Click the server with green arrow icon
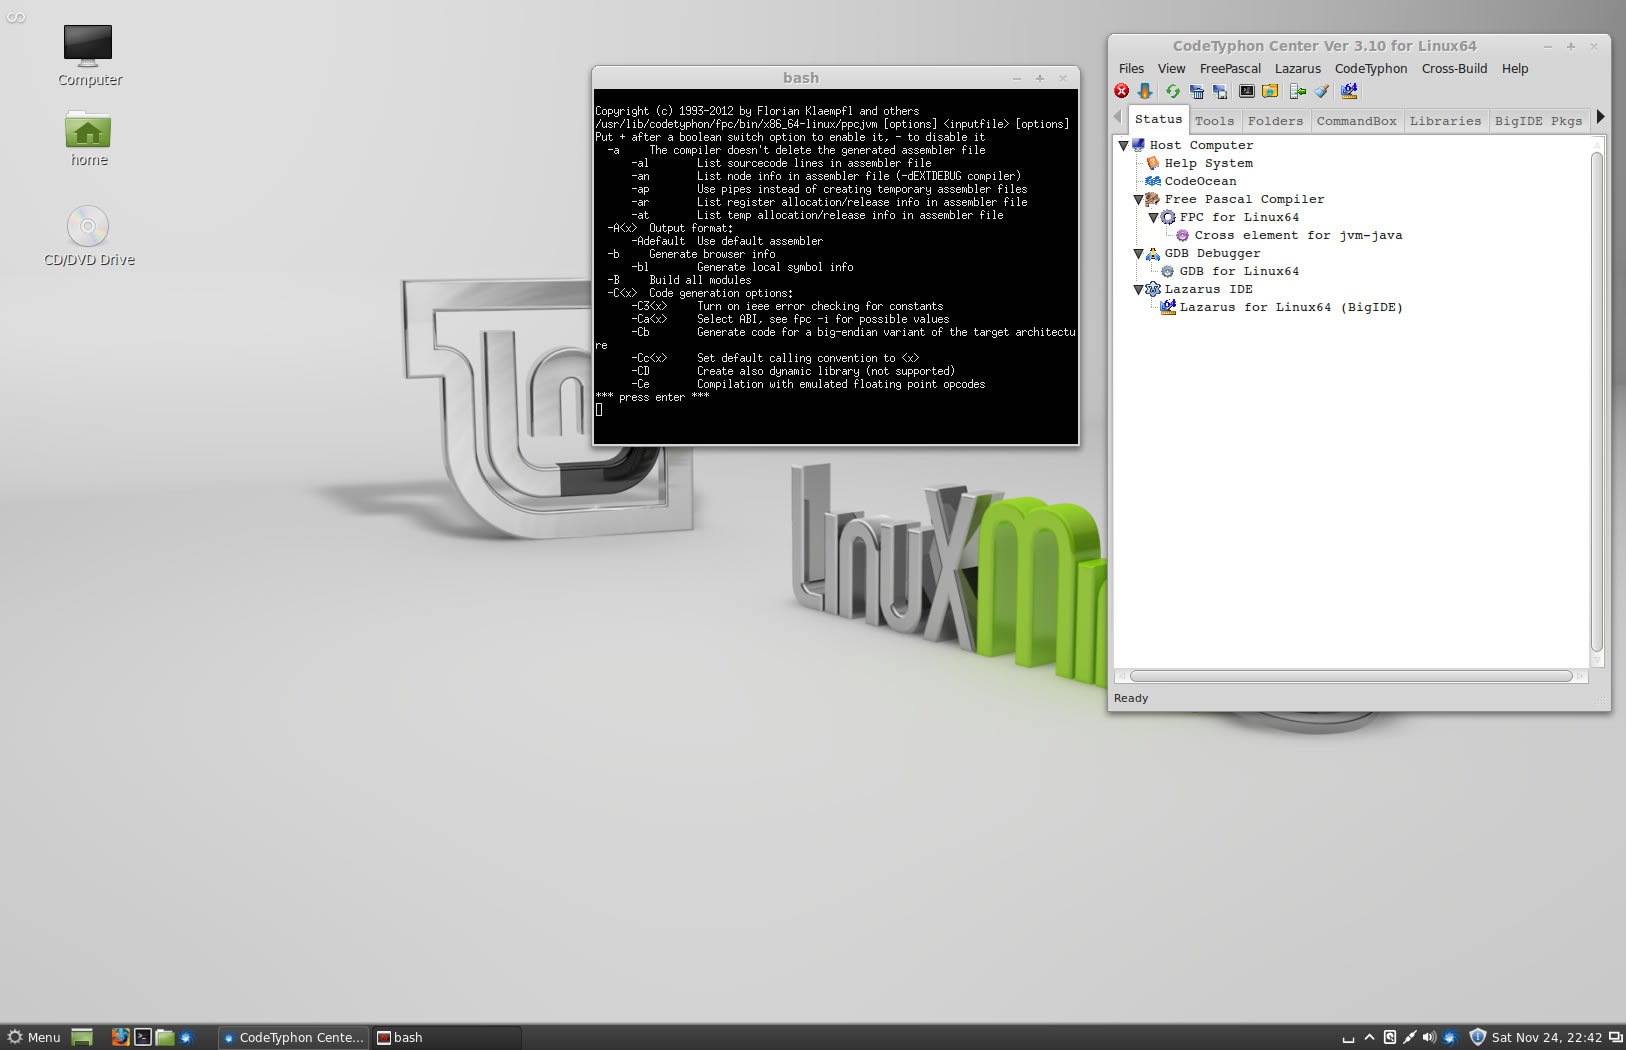The image size is (1626, 1050). coord(1298,91)
